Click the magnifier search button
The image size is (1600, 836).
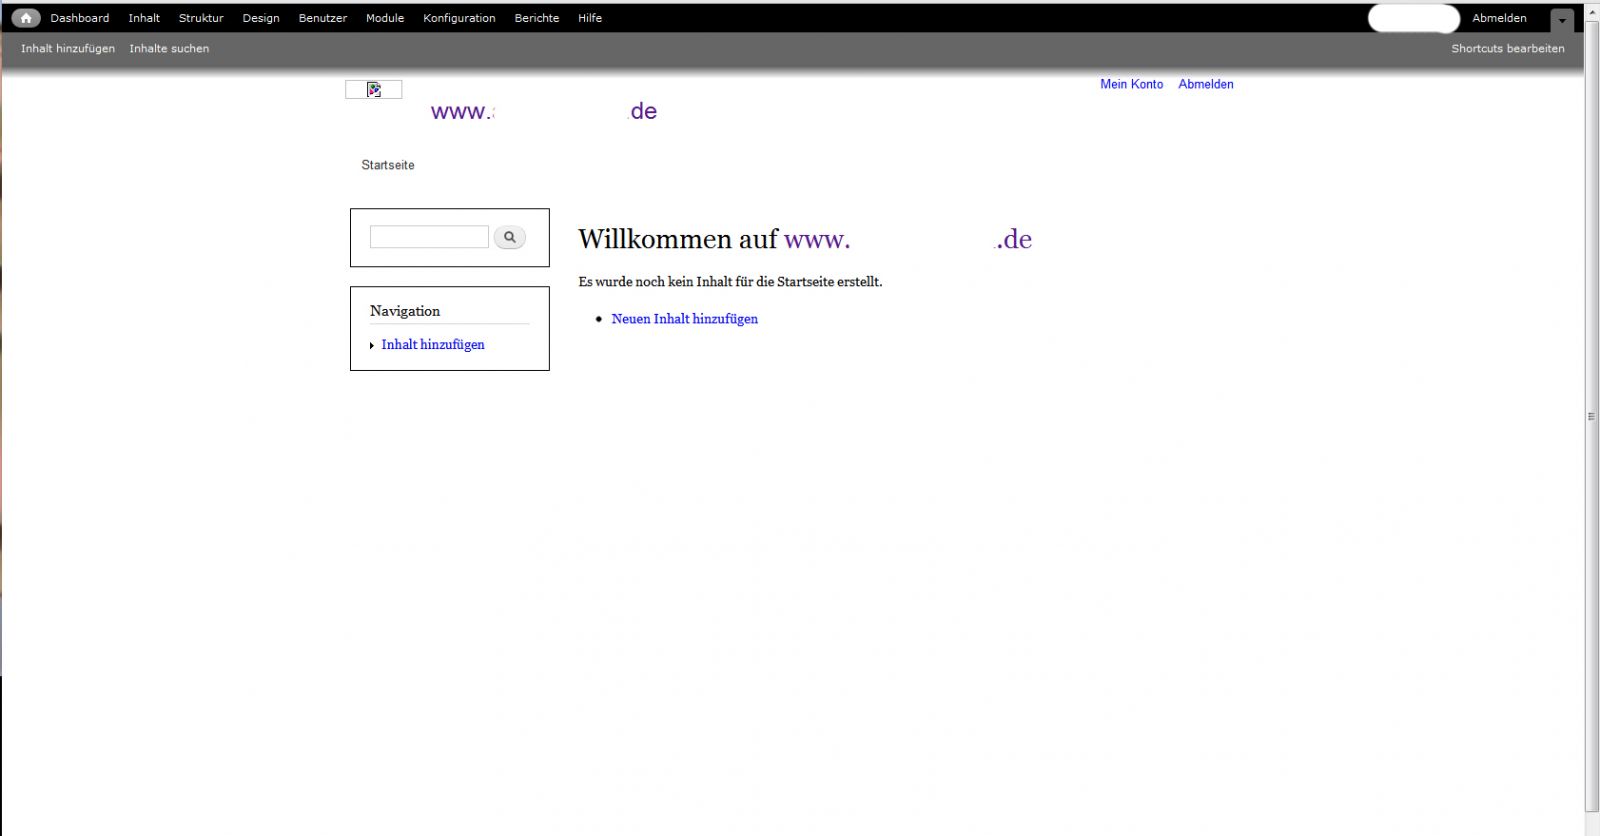(509, 237)
